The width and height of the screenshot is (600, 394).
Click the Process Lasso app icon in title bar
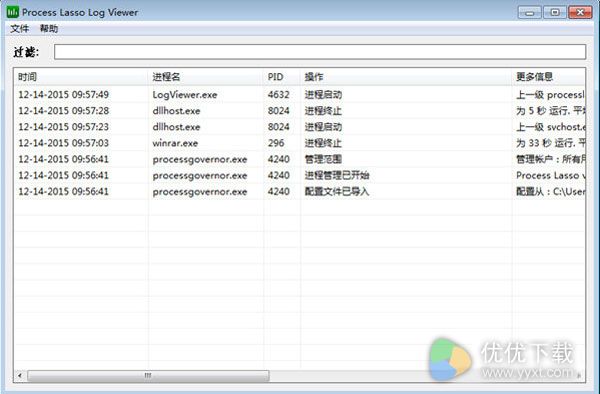[x=13, y=12]
